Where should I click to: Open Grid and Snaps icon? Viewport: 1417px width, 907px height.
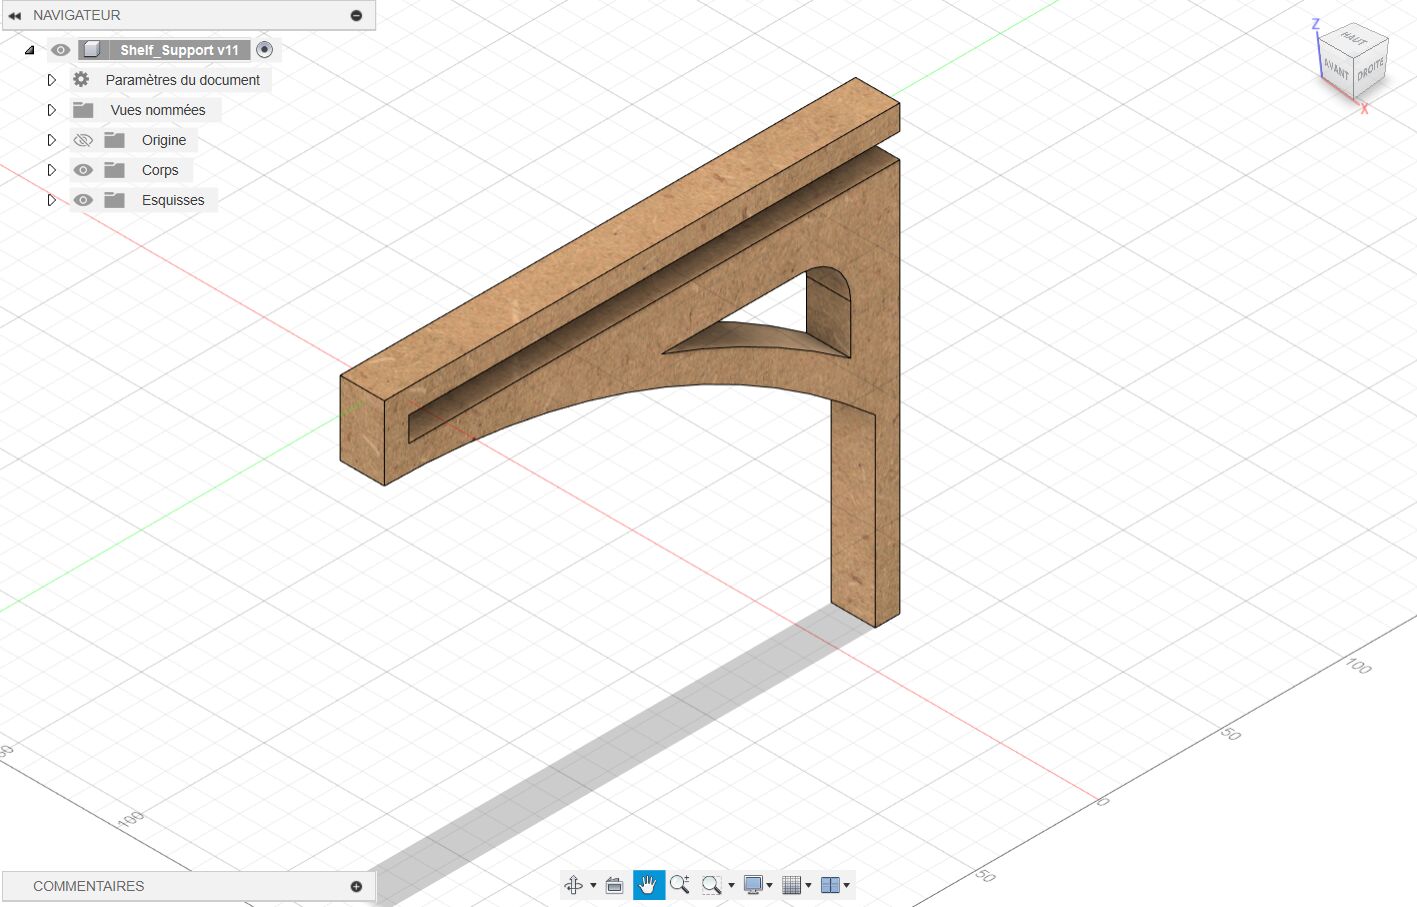click(x=792, y=885)
